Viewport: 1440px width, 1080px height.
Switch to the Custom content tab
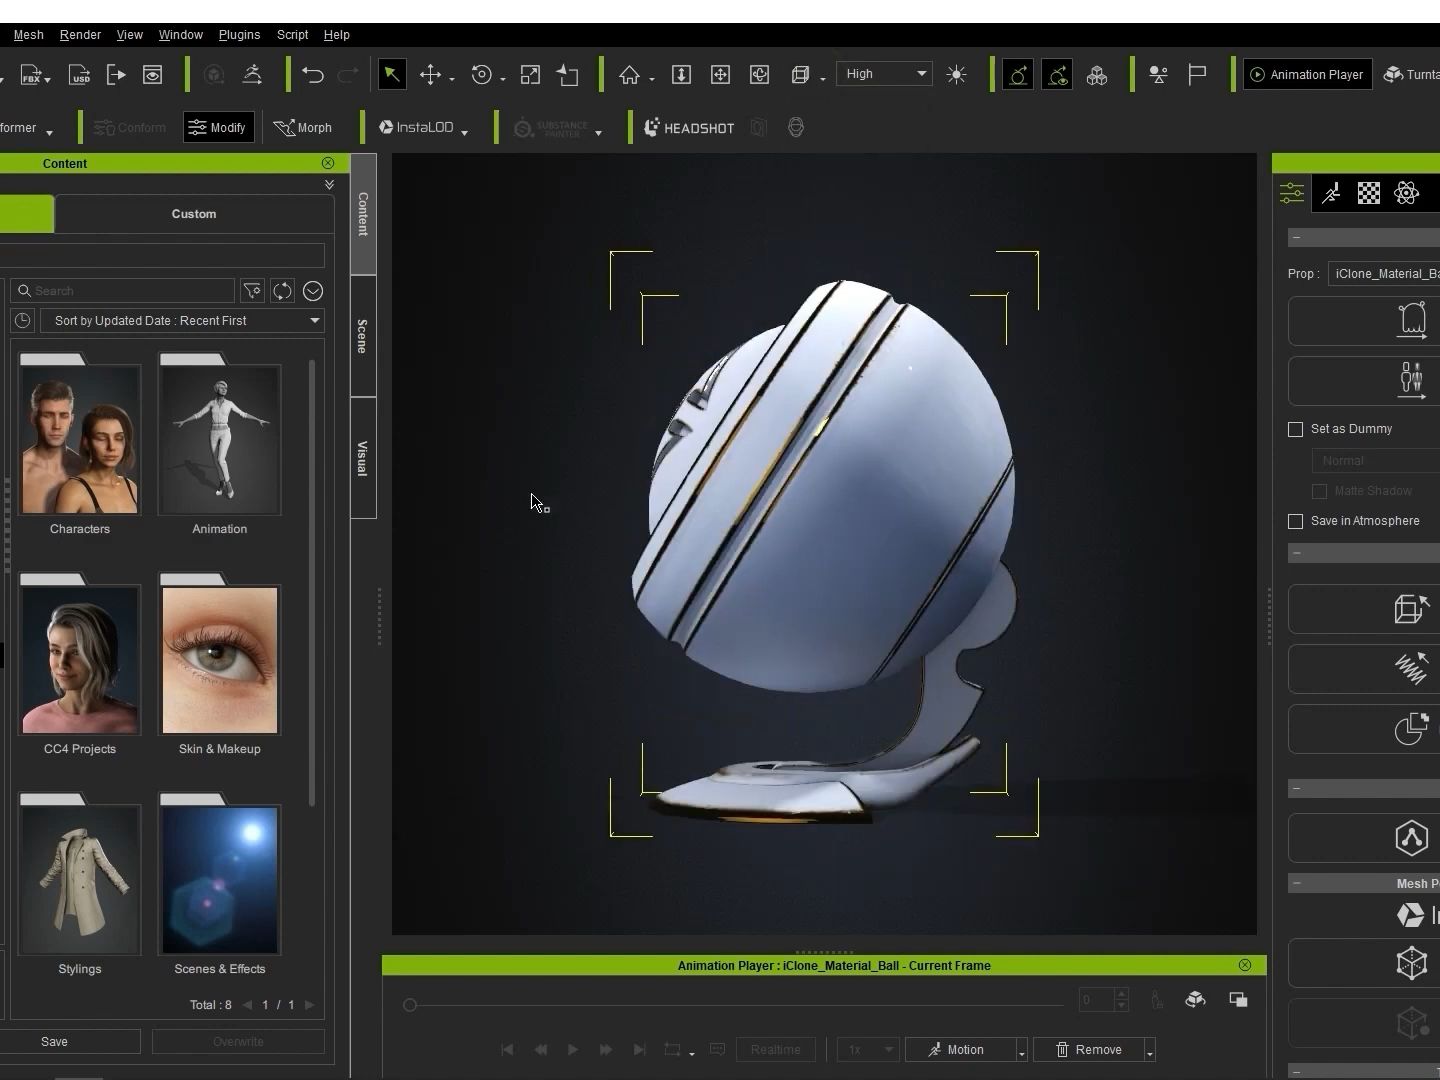(194, 214)
